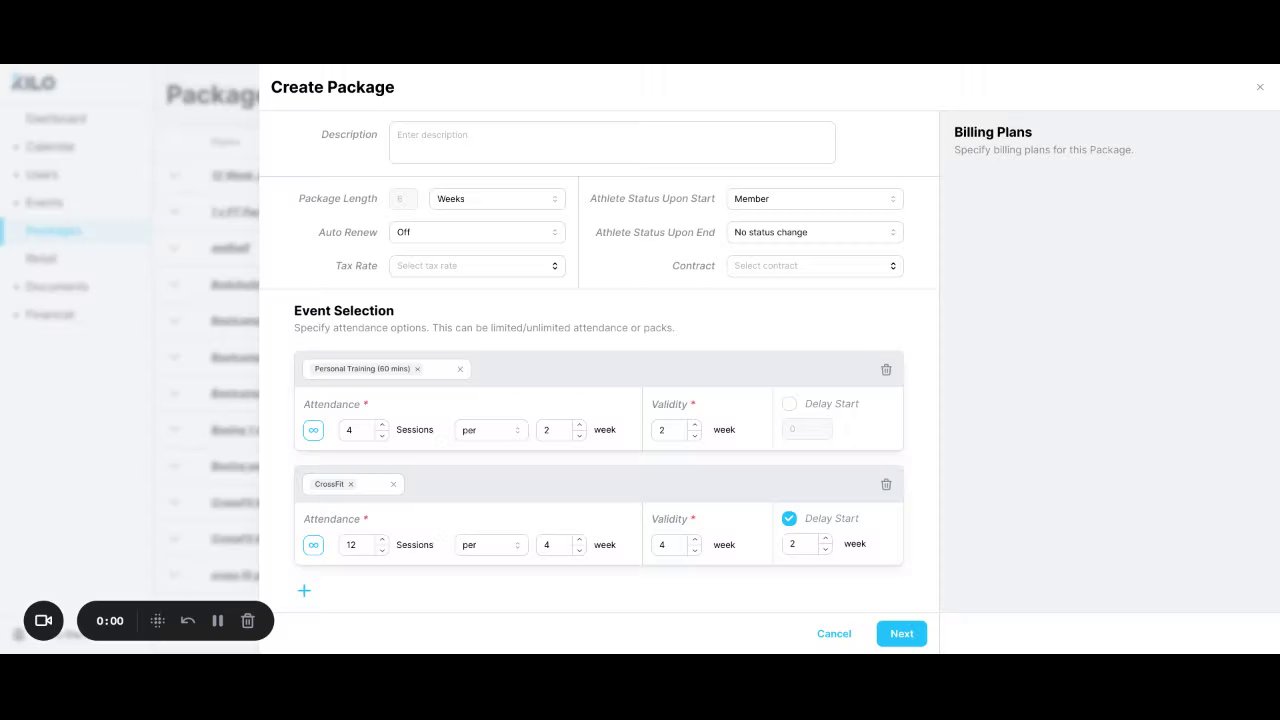Image resolution: width=1280 pixels, height=720 pixels.
Task: Restart recording with the undo arrow
Action: tap(187, 621)
